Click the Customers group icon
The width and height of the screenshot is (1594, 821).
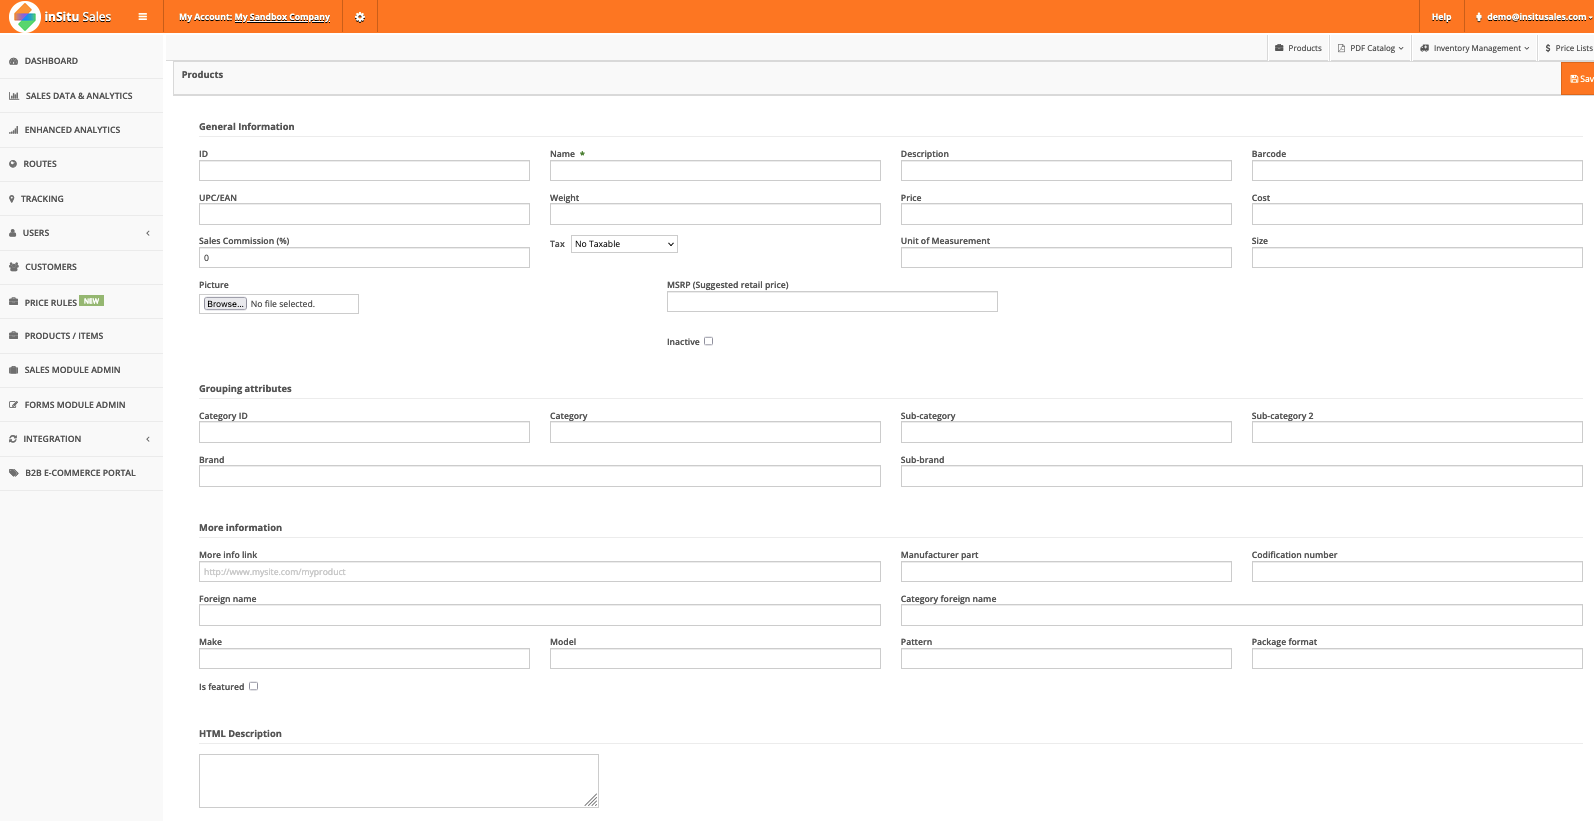click(14, 267)
